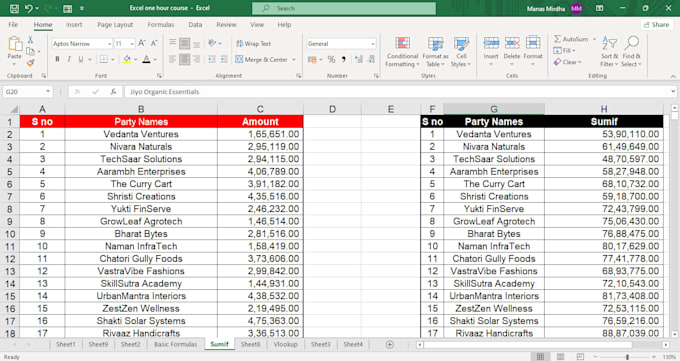680x361 pixels.
Task: Expand the AutoSum dropdown arrow
Action: (595, 39)
